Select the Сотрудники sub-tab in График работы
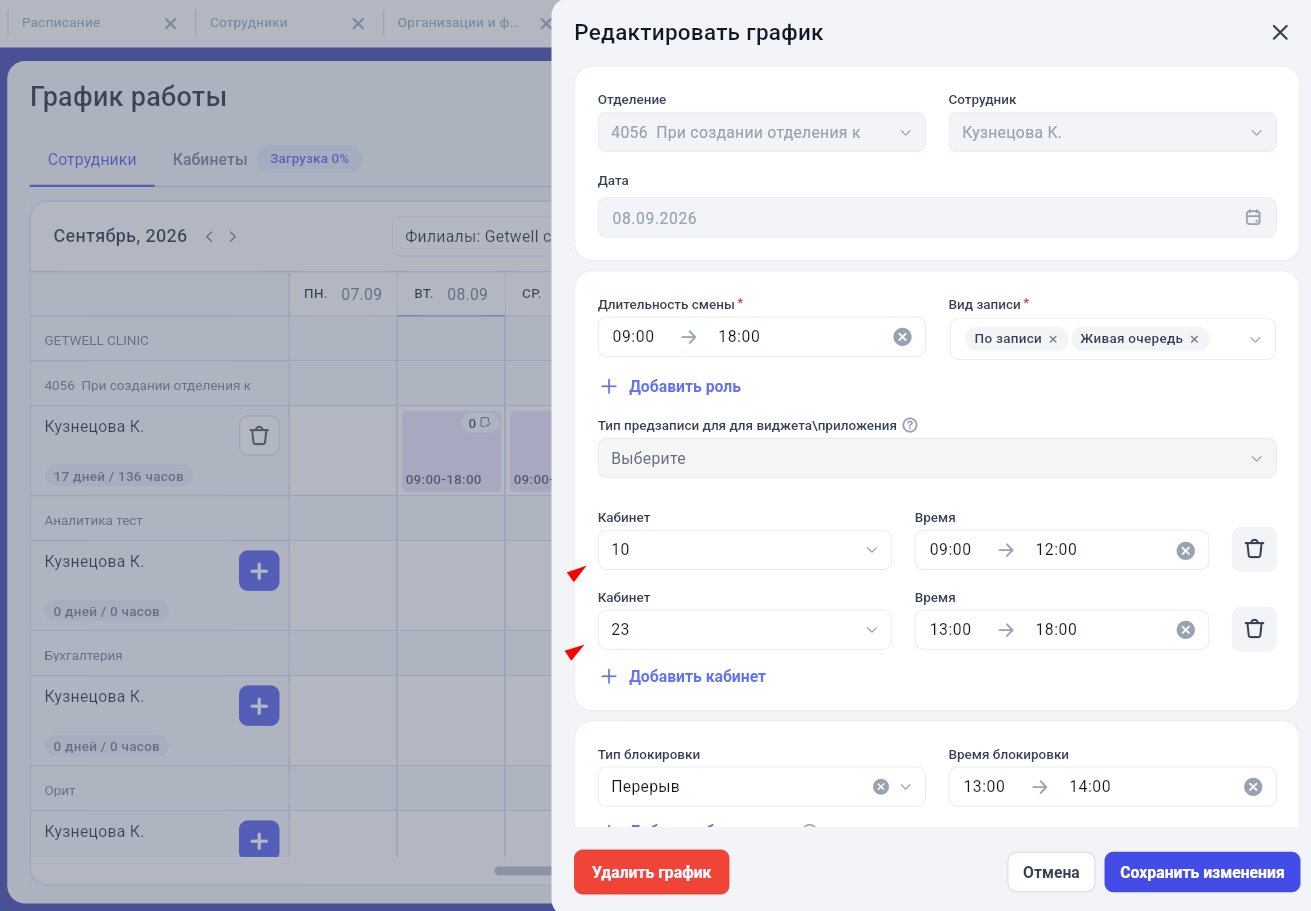The width and height of the screenshot is (1311, 911). tap(92, 159)
